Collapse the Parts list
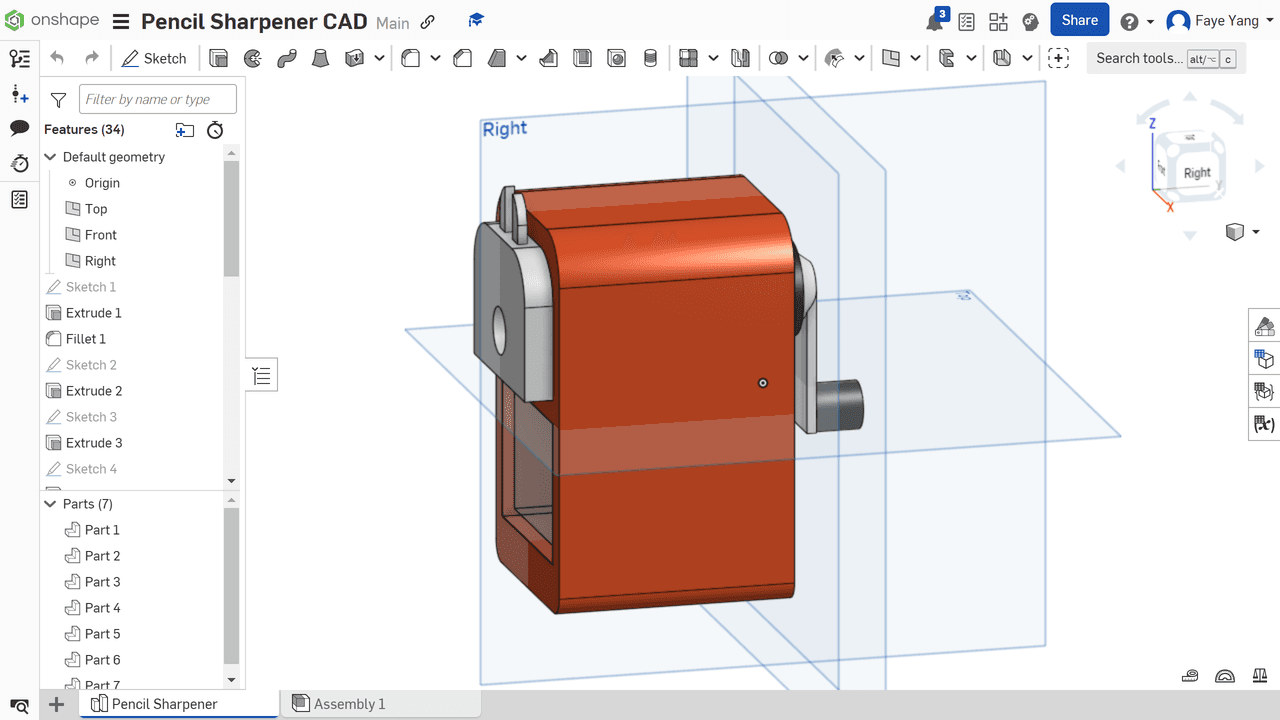 click(51, 504)
